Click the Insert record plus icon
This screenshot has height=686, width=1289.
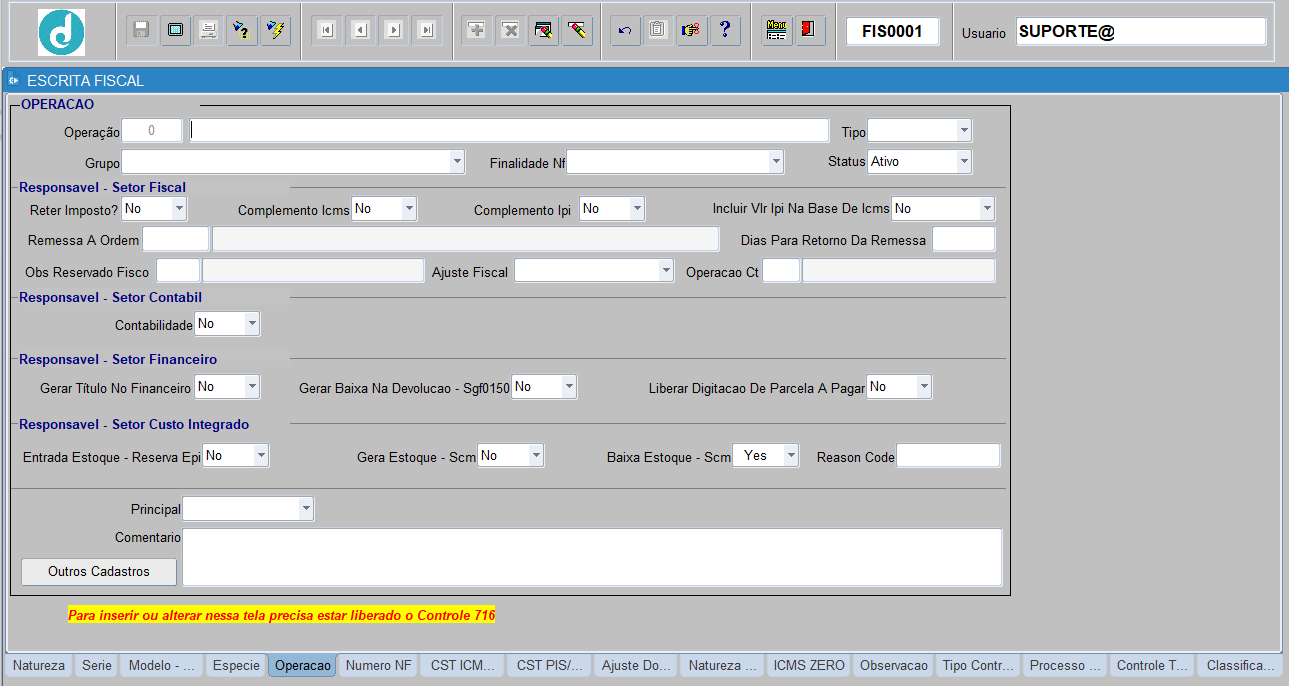coord(477,30)
